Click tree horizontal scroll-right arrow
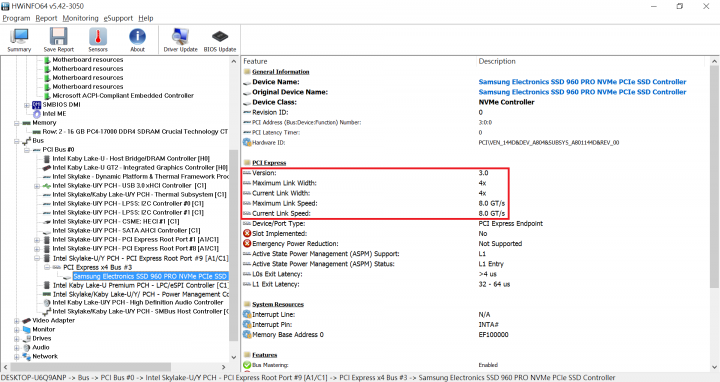720x382 pixels. pyautogui.click(x=224, y=367)
